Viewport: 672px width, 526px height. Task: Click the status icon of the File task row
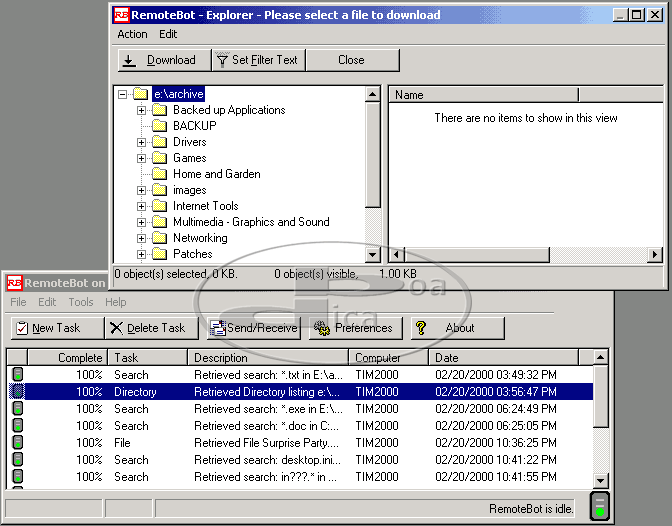click(x=17, y=443)
